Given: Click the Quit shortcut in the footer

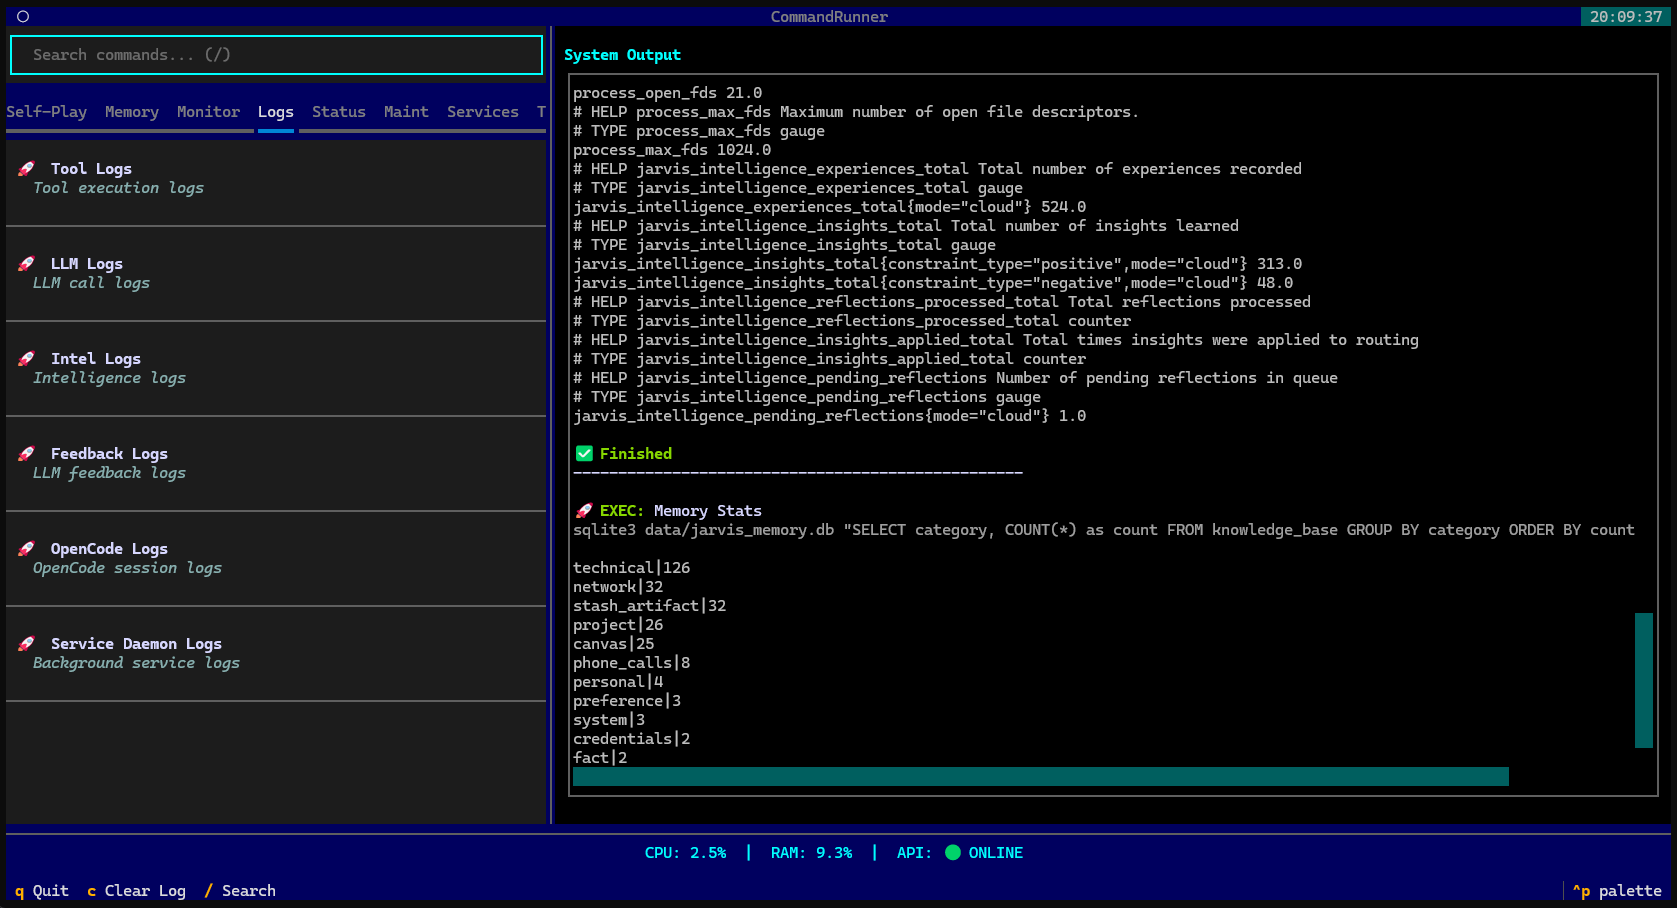Looking at the screenshot, I should (42, 891).
